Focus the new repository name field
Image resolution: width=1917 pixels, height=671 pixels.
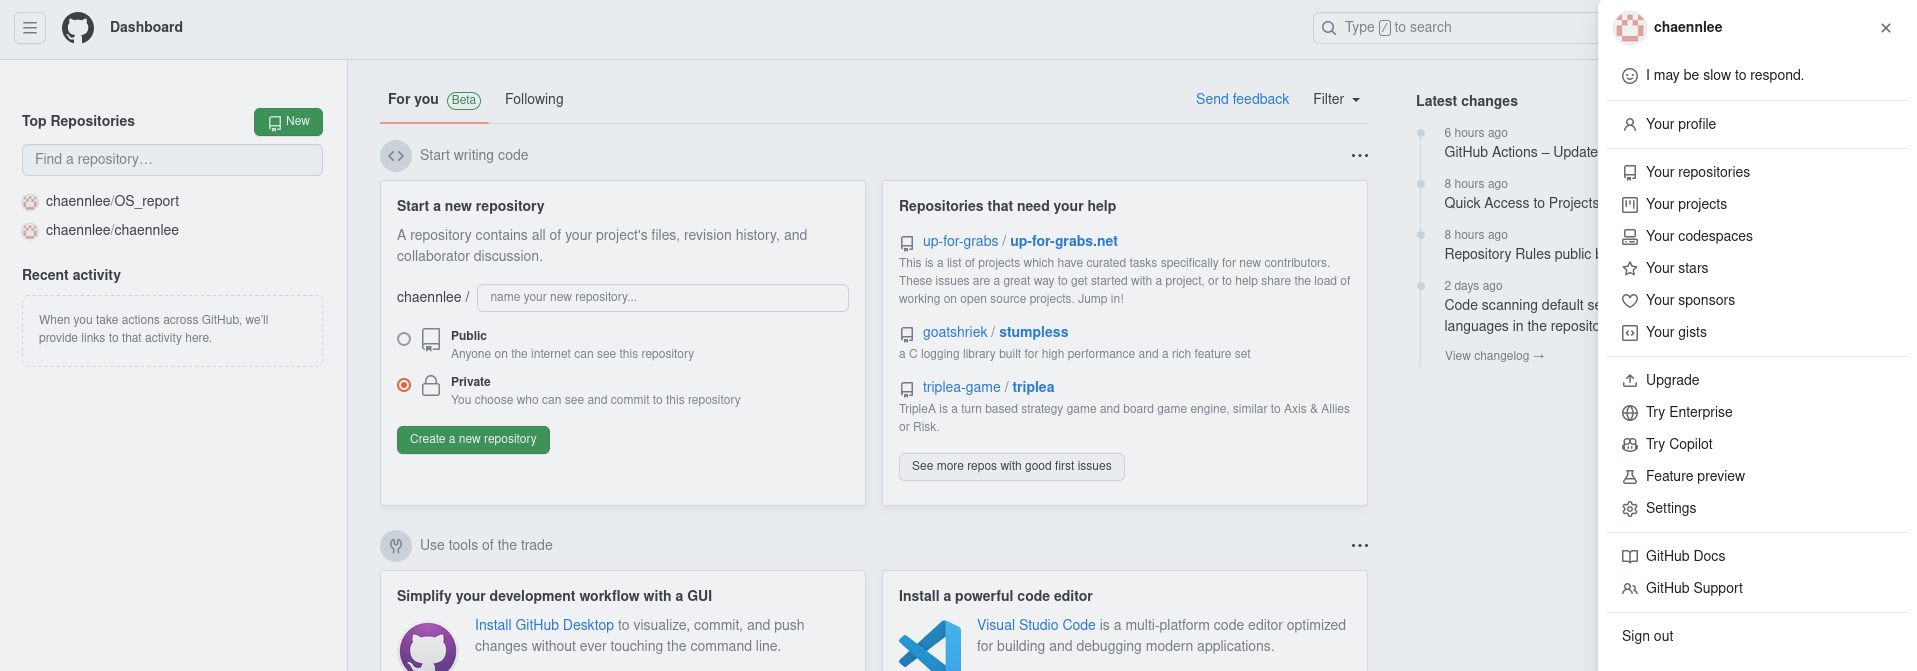click(663, 298)
